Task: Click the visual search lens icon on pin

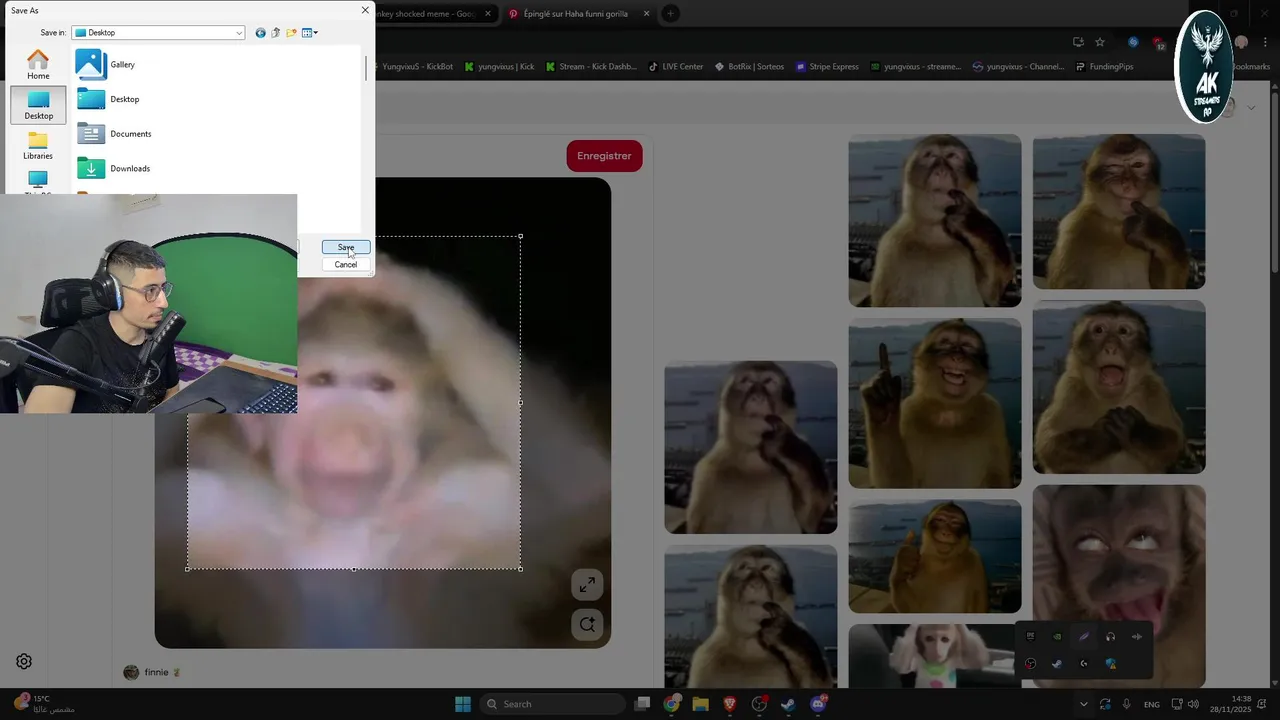Action: pos(587,625)
